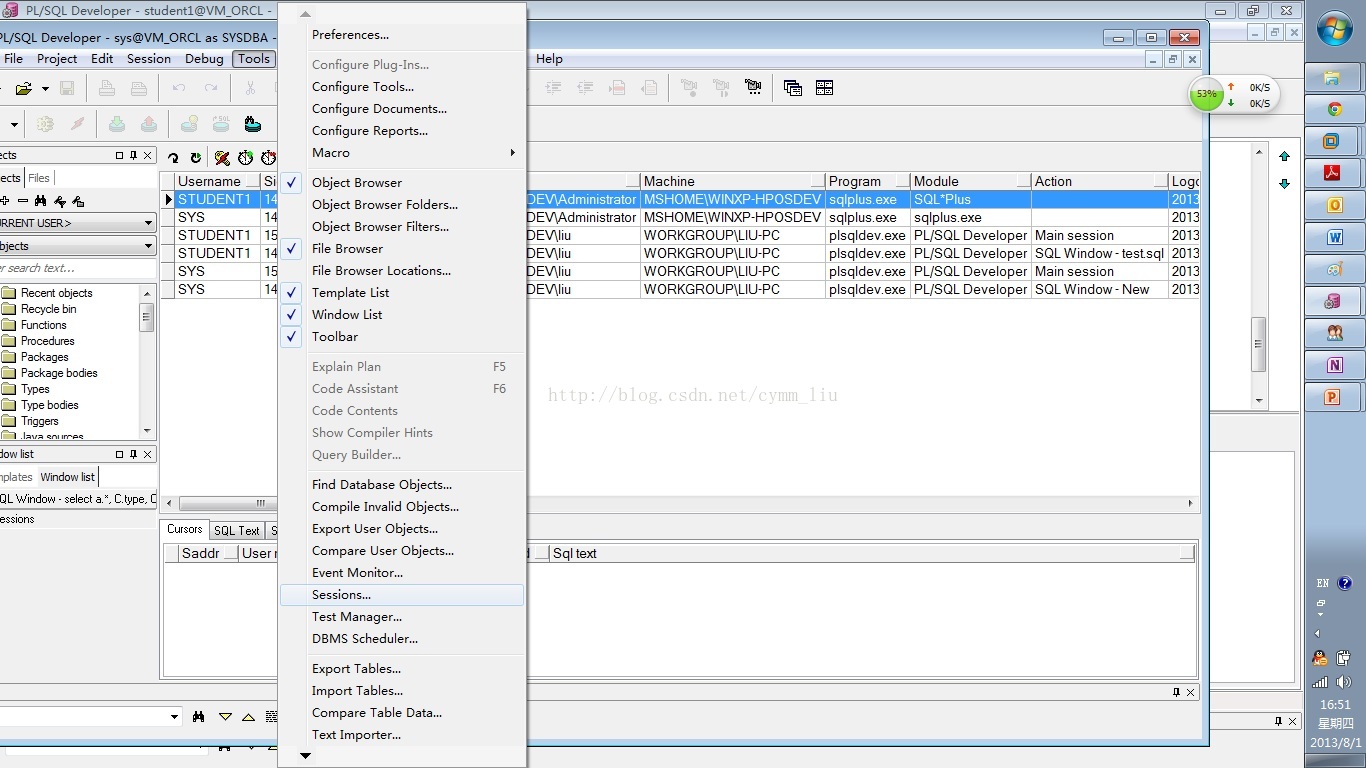The width and height of the screenshot is (1366, 768).
Task: Click the Kill session icon
Action: [222, 158]
